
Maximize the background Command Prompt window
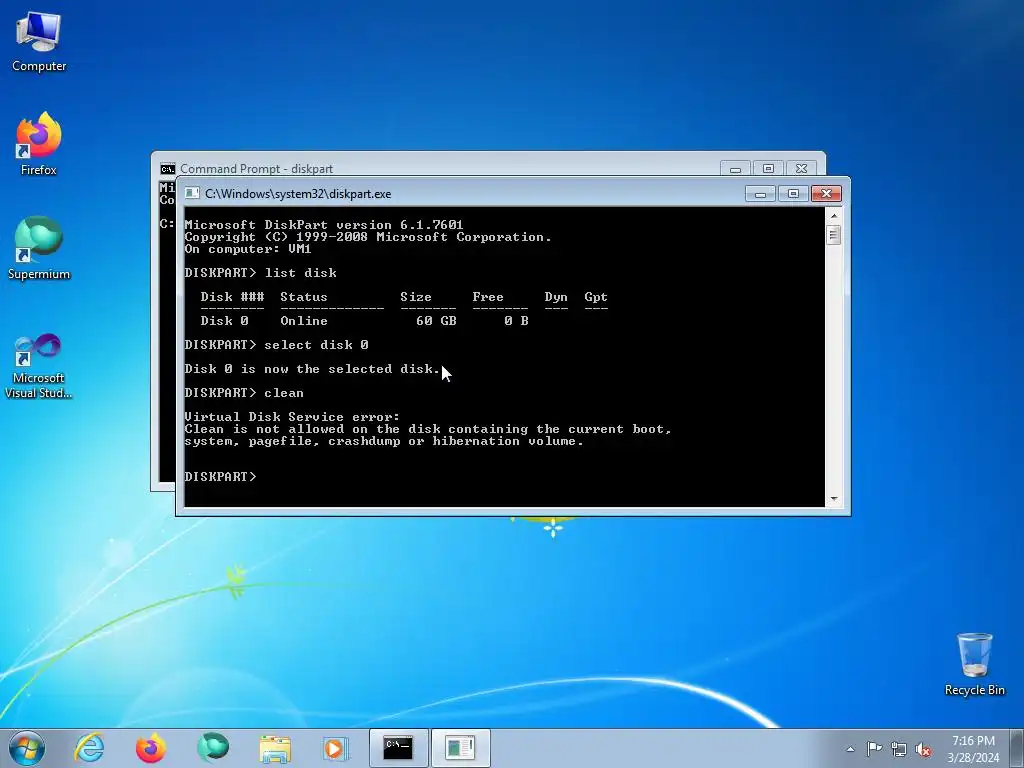[x=769, y=168]
